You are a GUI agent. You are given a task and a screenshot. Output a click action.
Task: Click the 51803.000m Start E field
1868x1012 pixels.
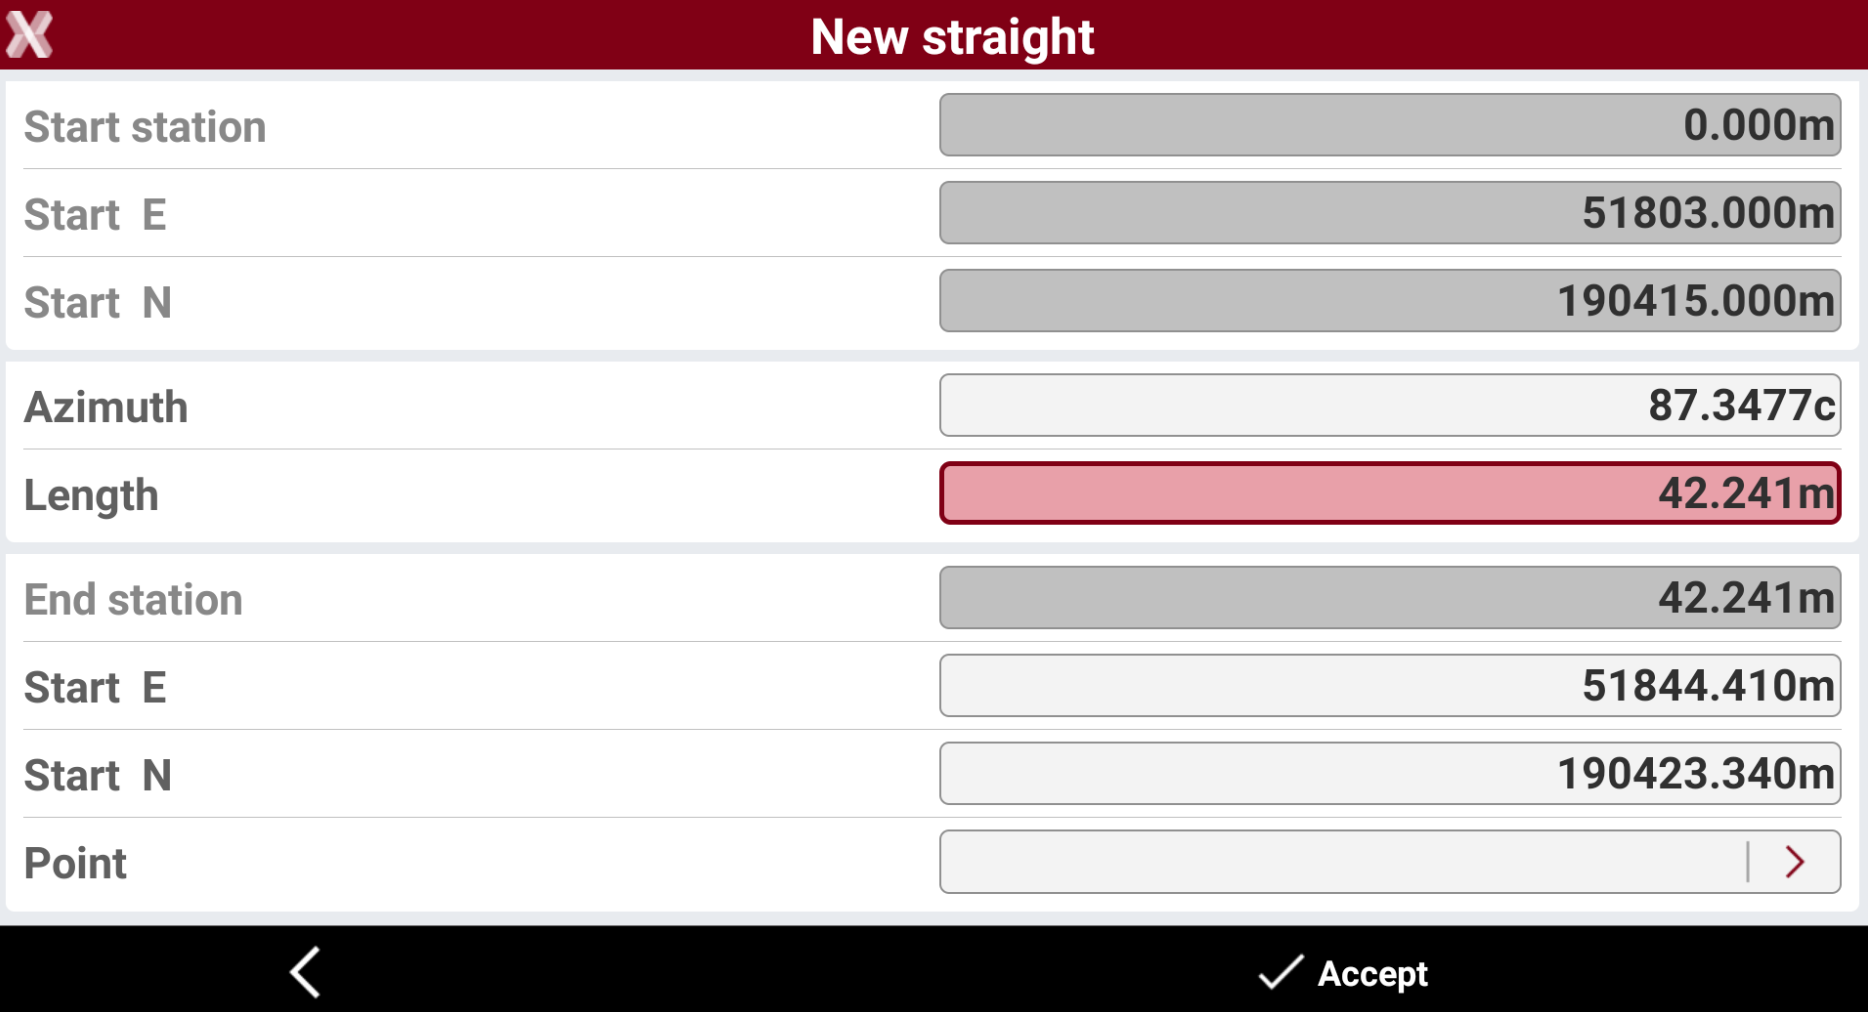click(1390, 213)
